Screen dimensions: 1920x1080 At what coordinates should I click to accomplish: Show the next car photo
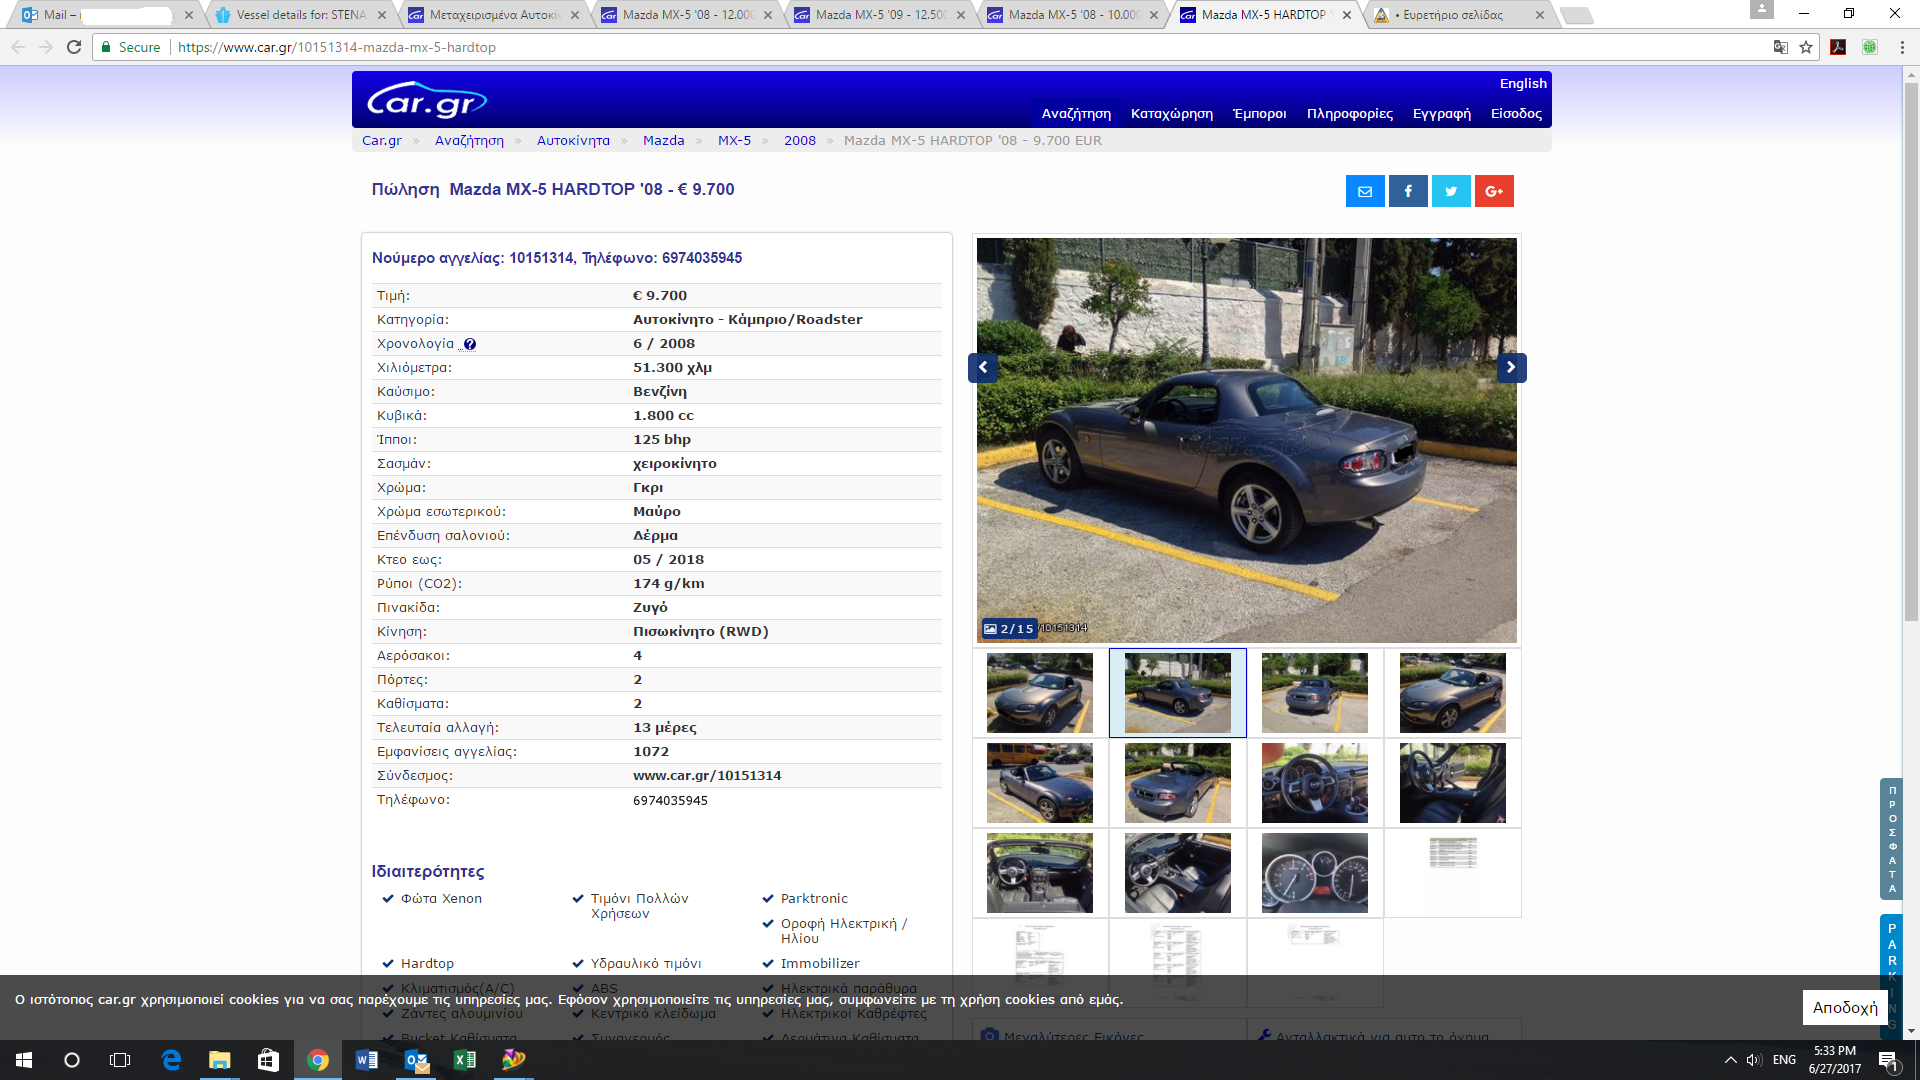[1511, 367]
